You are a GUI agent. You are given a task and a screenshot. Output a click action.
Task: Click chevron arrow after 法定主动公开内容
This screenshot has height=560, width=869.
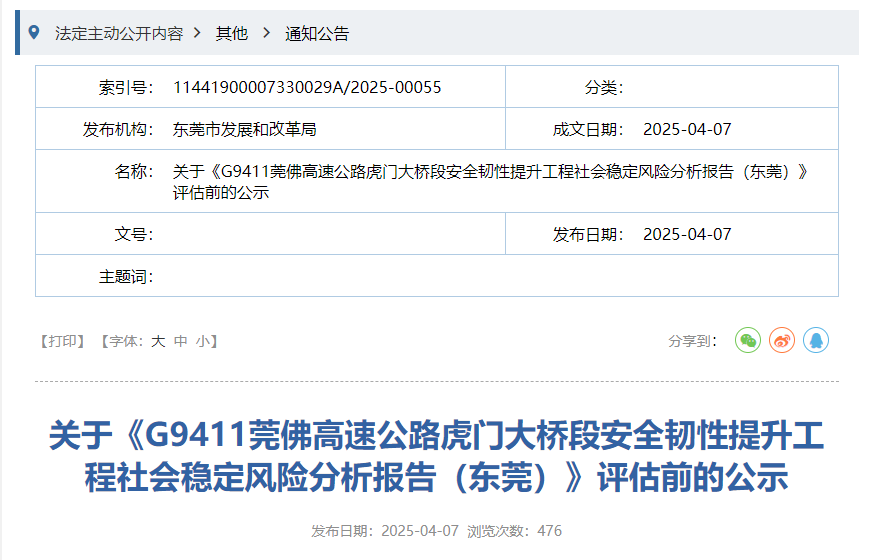coord(197,33)
